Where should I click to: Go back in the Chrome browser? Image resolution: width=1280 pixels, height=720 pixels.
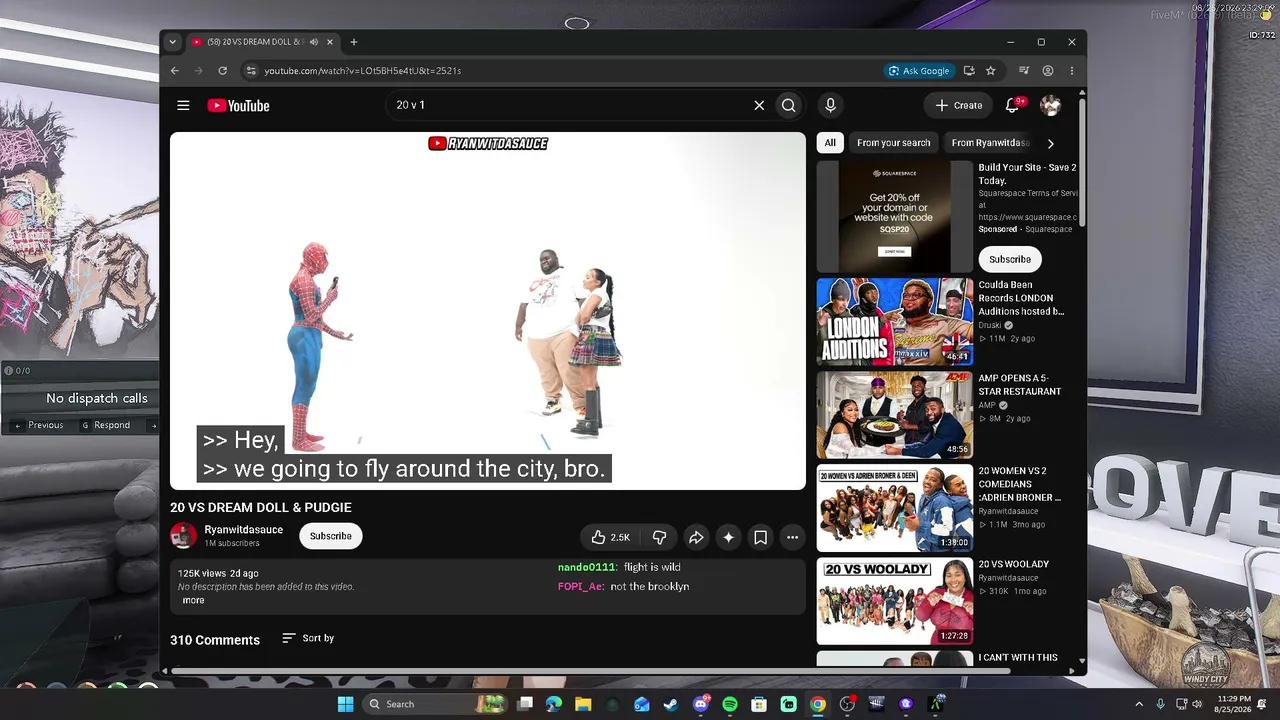pyautogui.click(x=175, y=71)
